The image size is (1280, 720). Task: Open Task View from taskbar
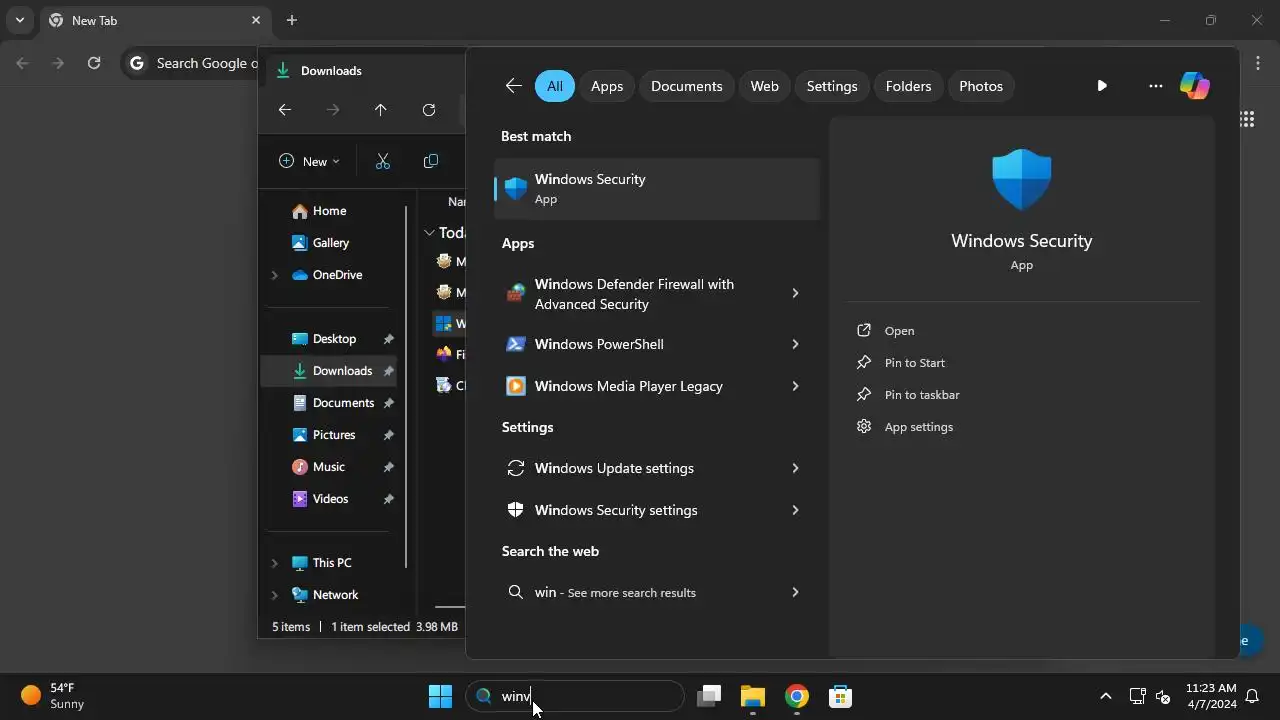[709, 696]
